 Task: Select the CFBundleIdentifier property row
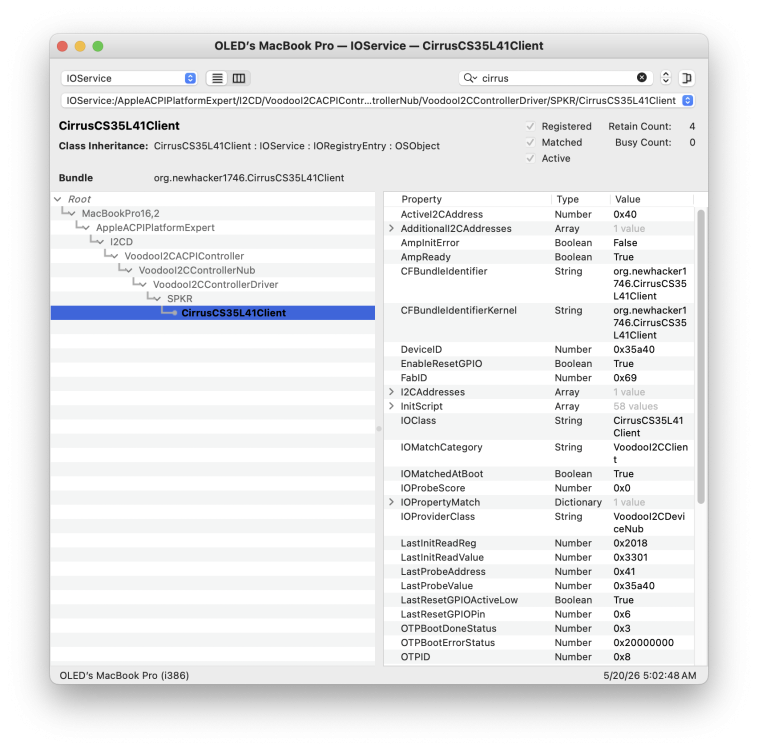pos(539,283)
